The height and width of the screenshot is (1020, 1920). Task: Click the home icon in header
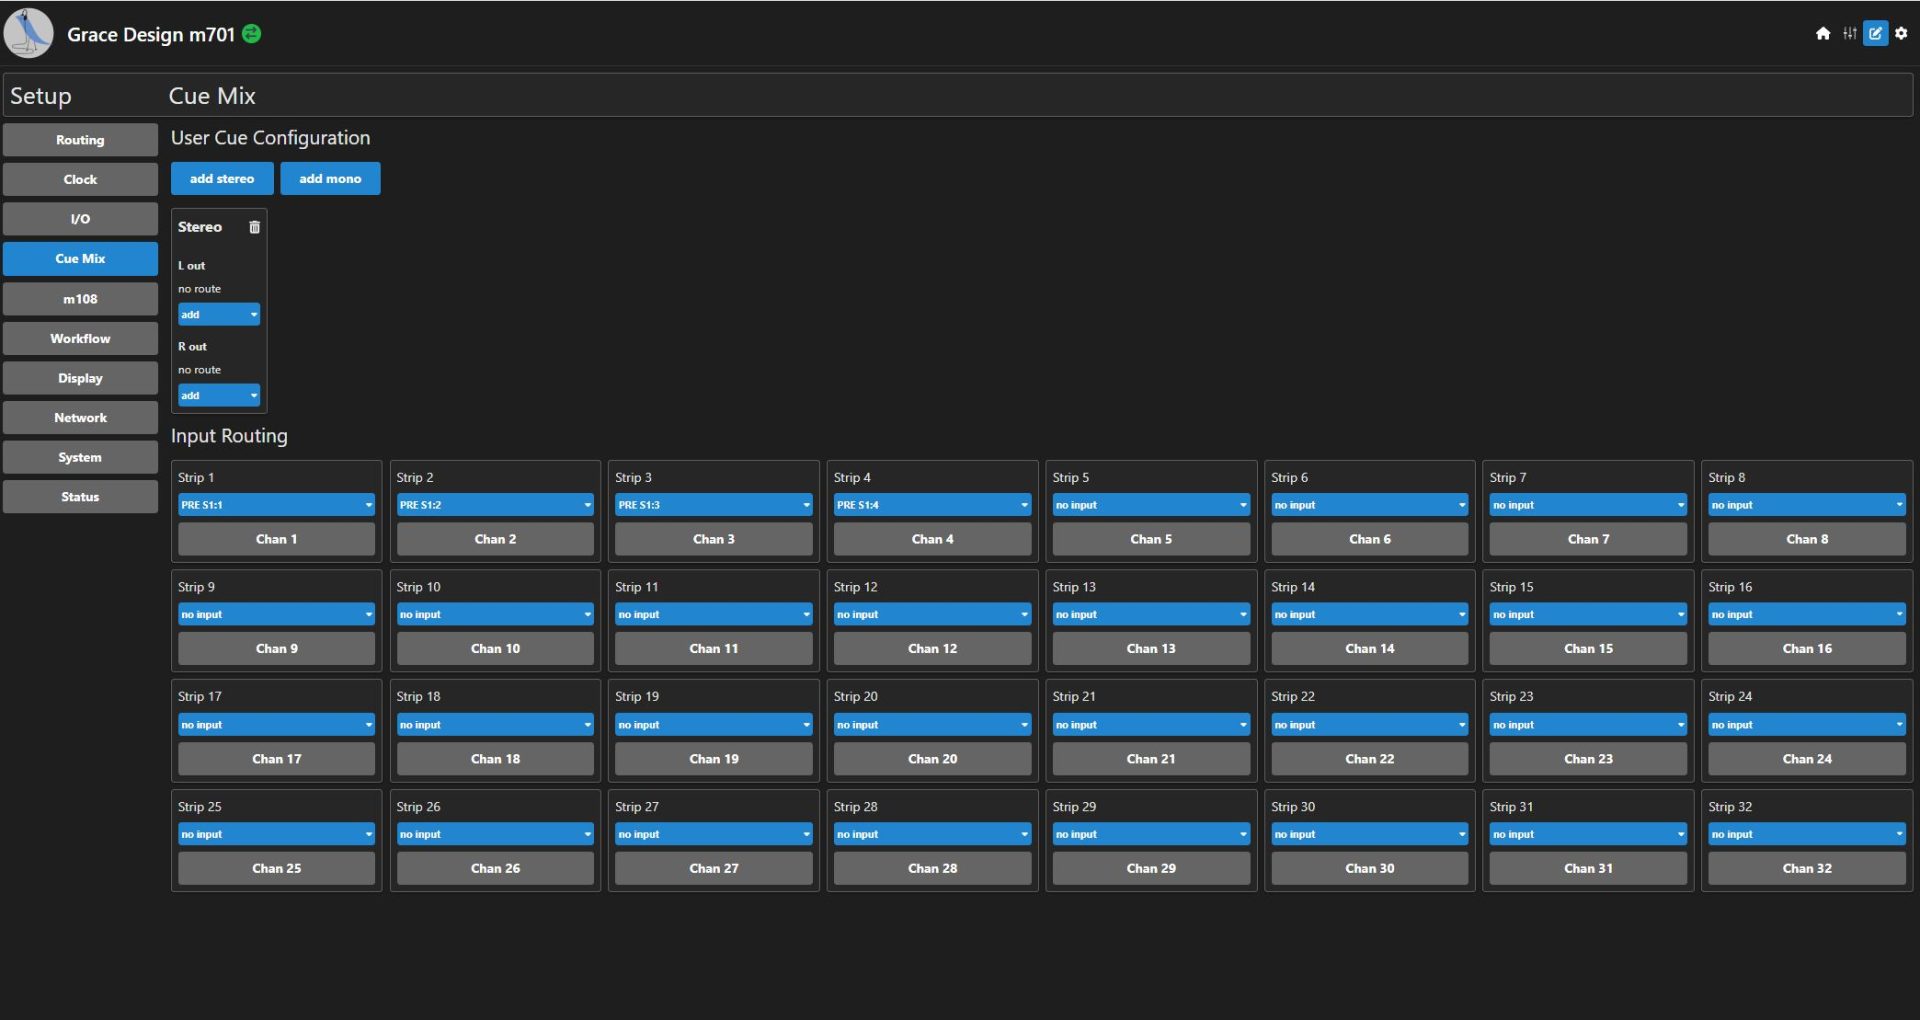point(1823,34)
